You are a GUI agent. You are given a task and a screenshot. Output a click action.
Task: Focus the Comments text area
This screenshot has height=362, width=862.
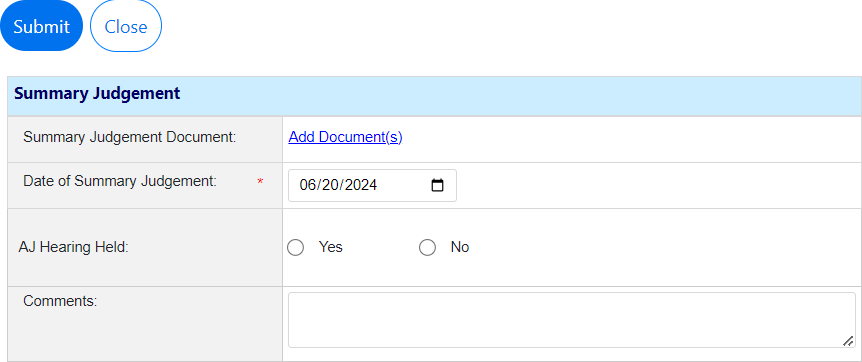[572, 320]
